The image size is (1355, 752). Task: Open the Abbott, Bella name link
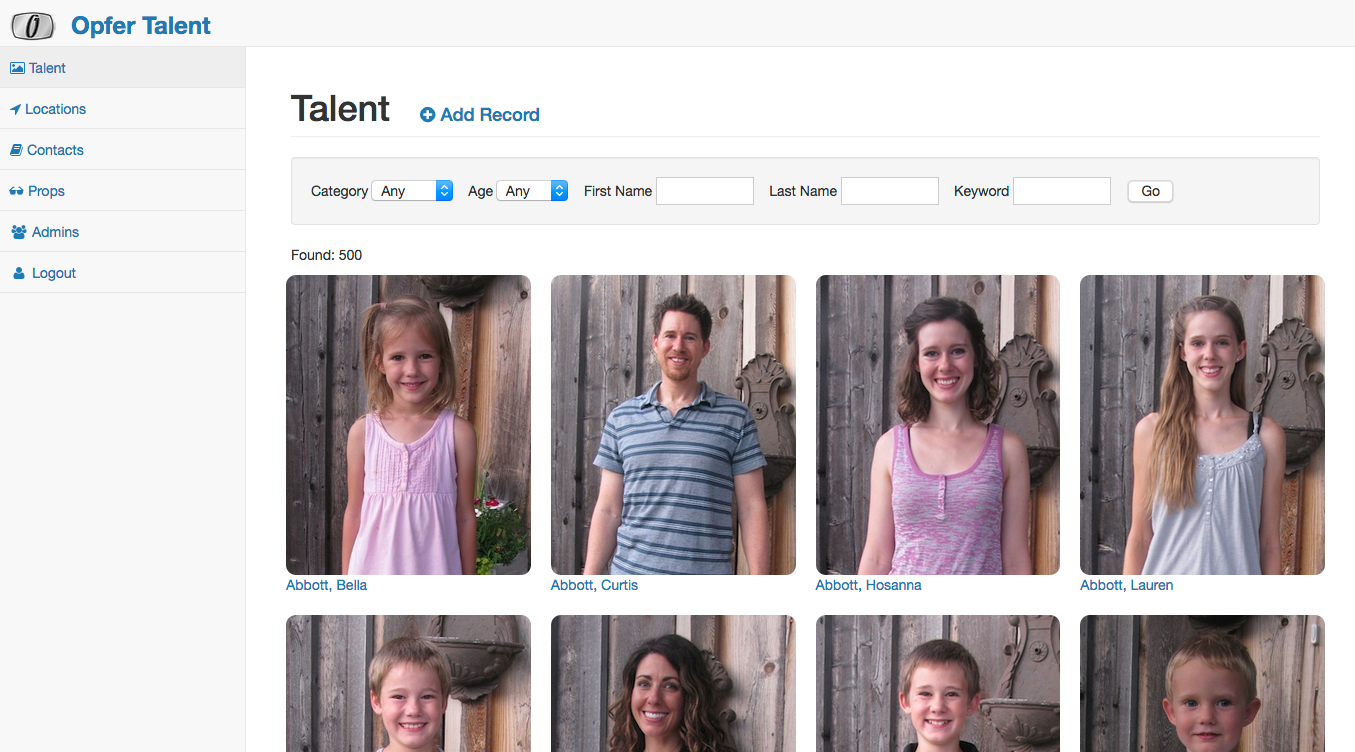pyautogui.click(x=327, y=585)
